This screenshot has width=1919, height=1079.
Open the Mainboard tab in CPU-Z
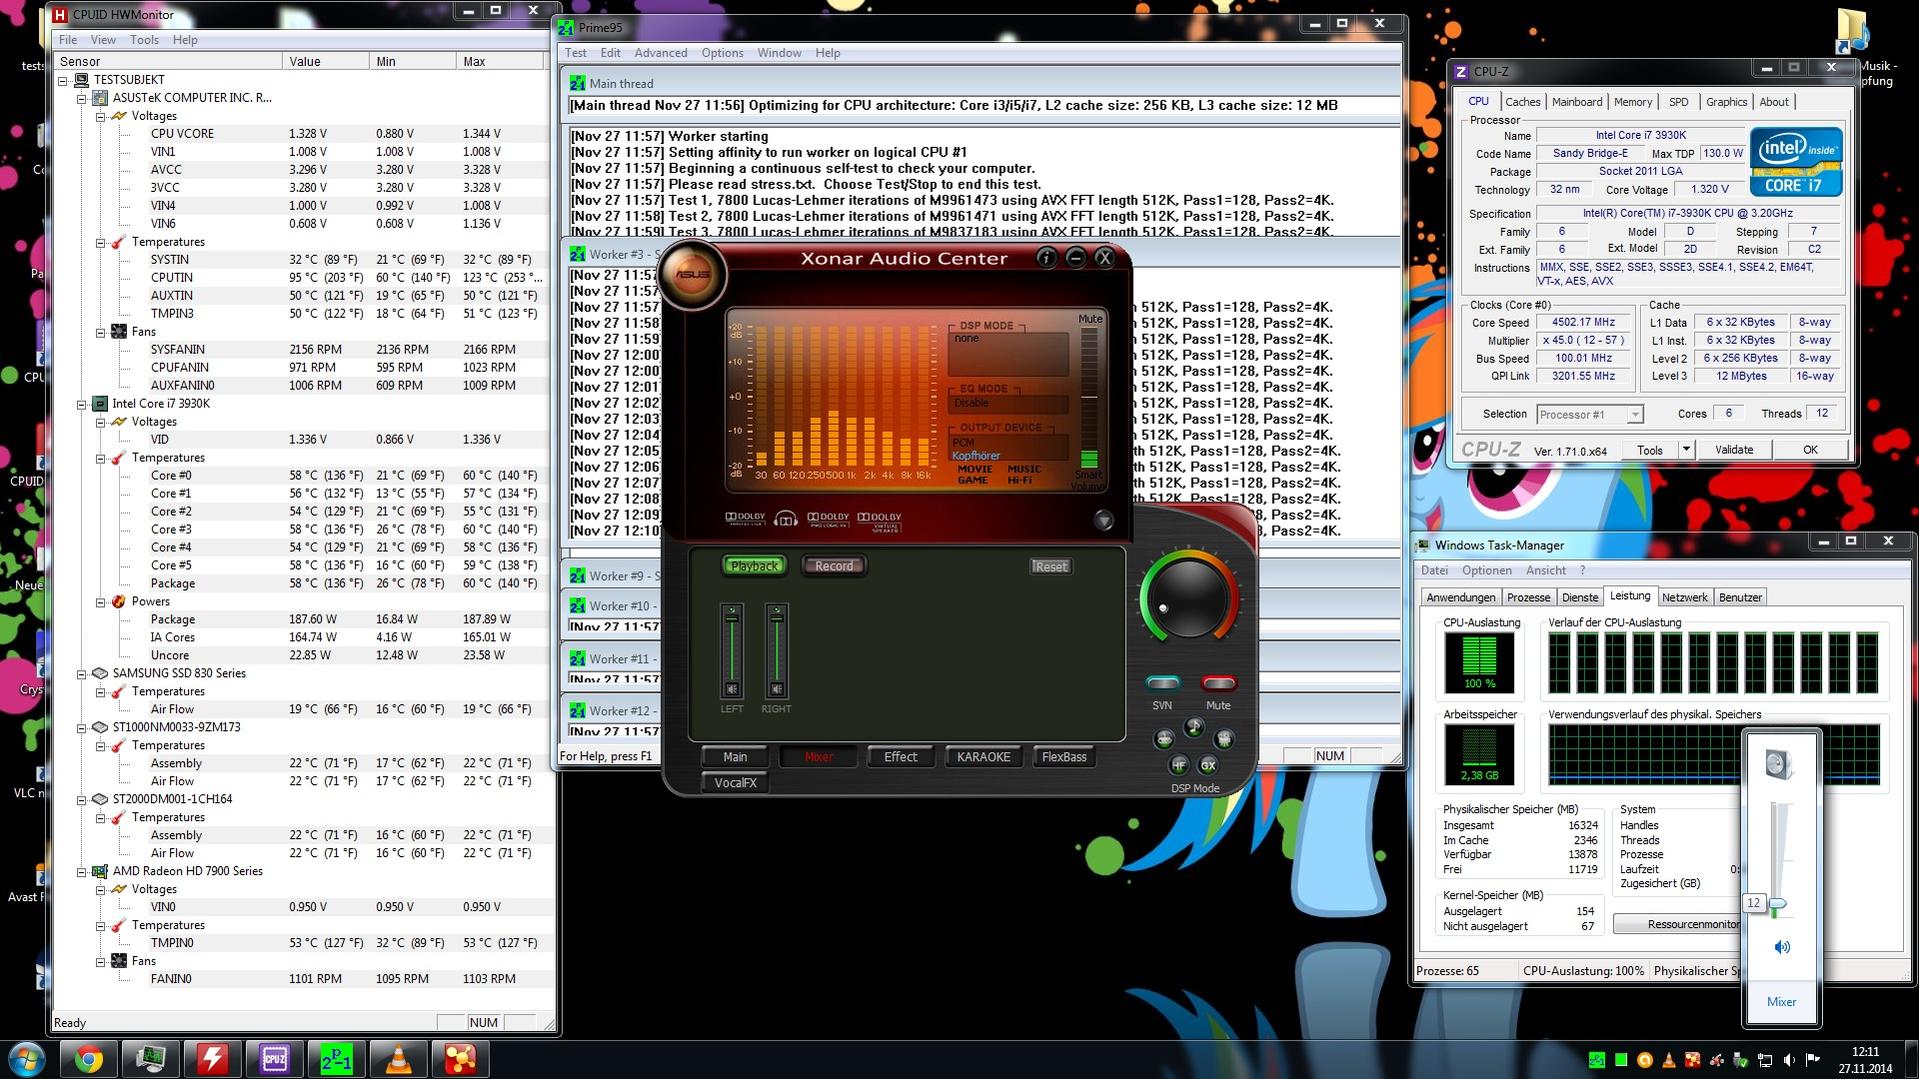[1577, 102]
